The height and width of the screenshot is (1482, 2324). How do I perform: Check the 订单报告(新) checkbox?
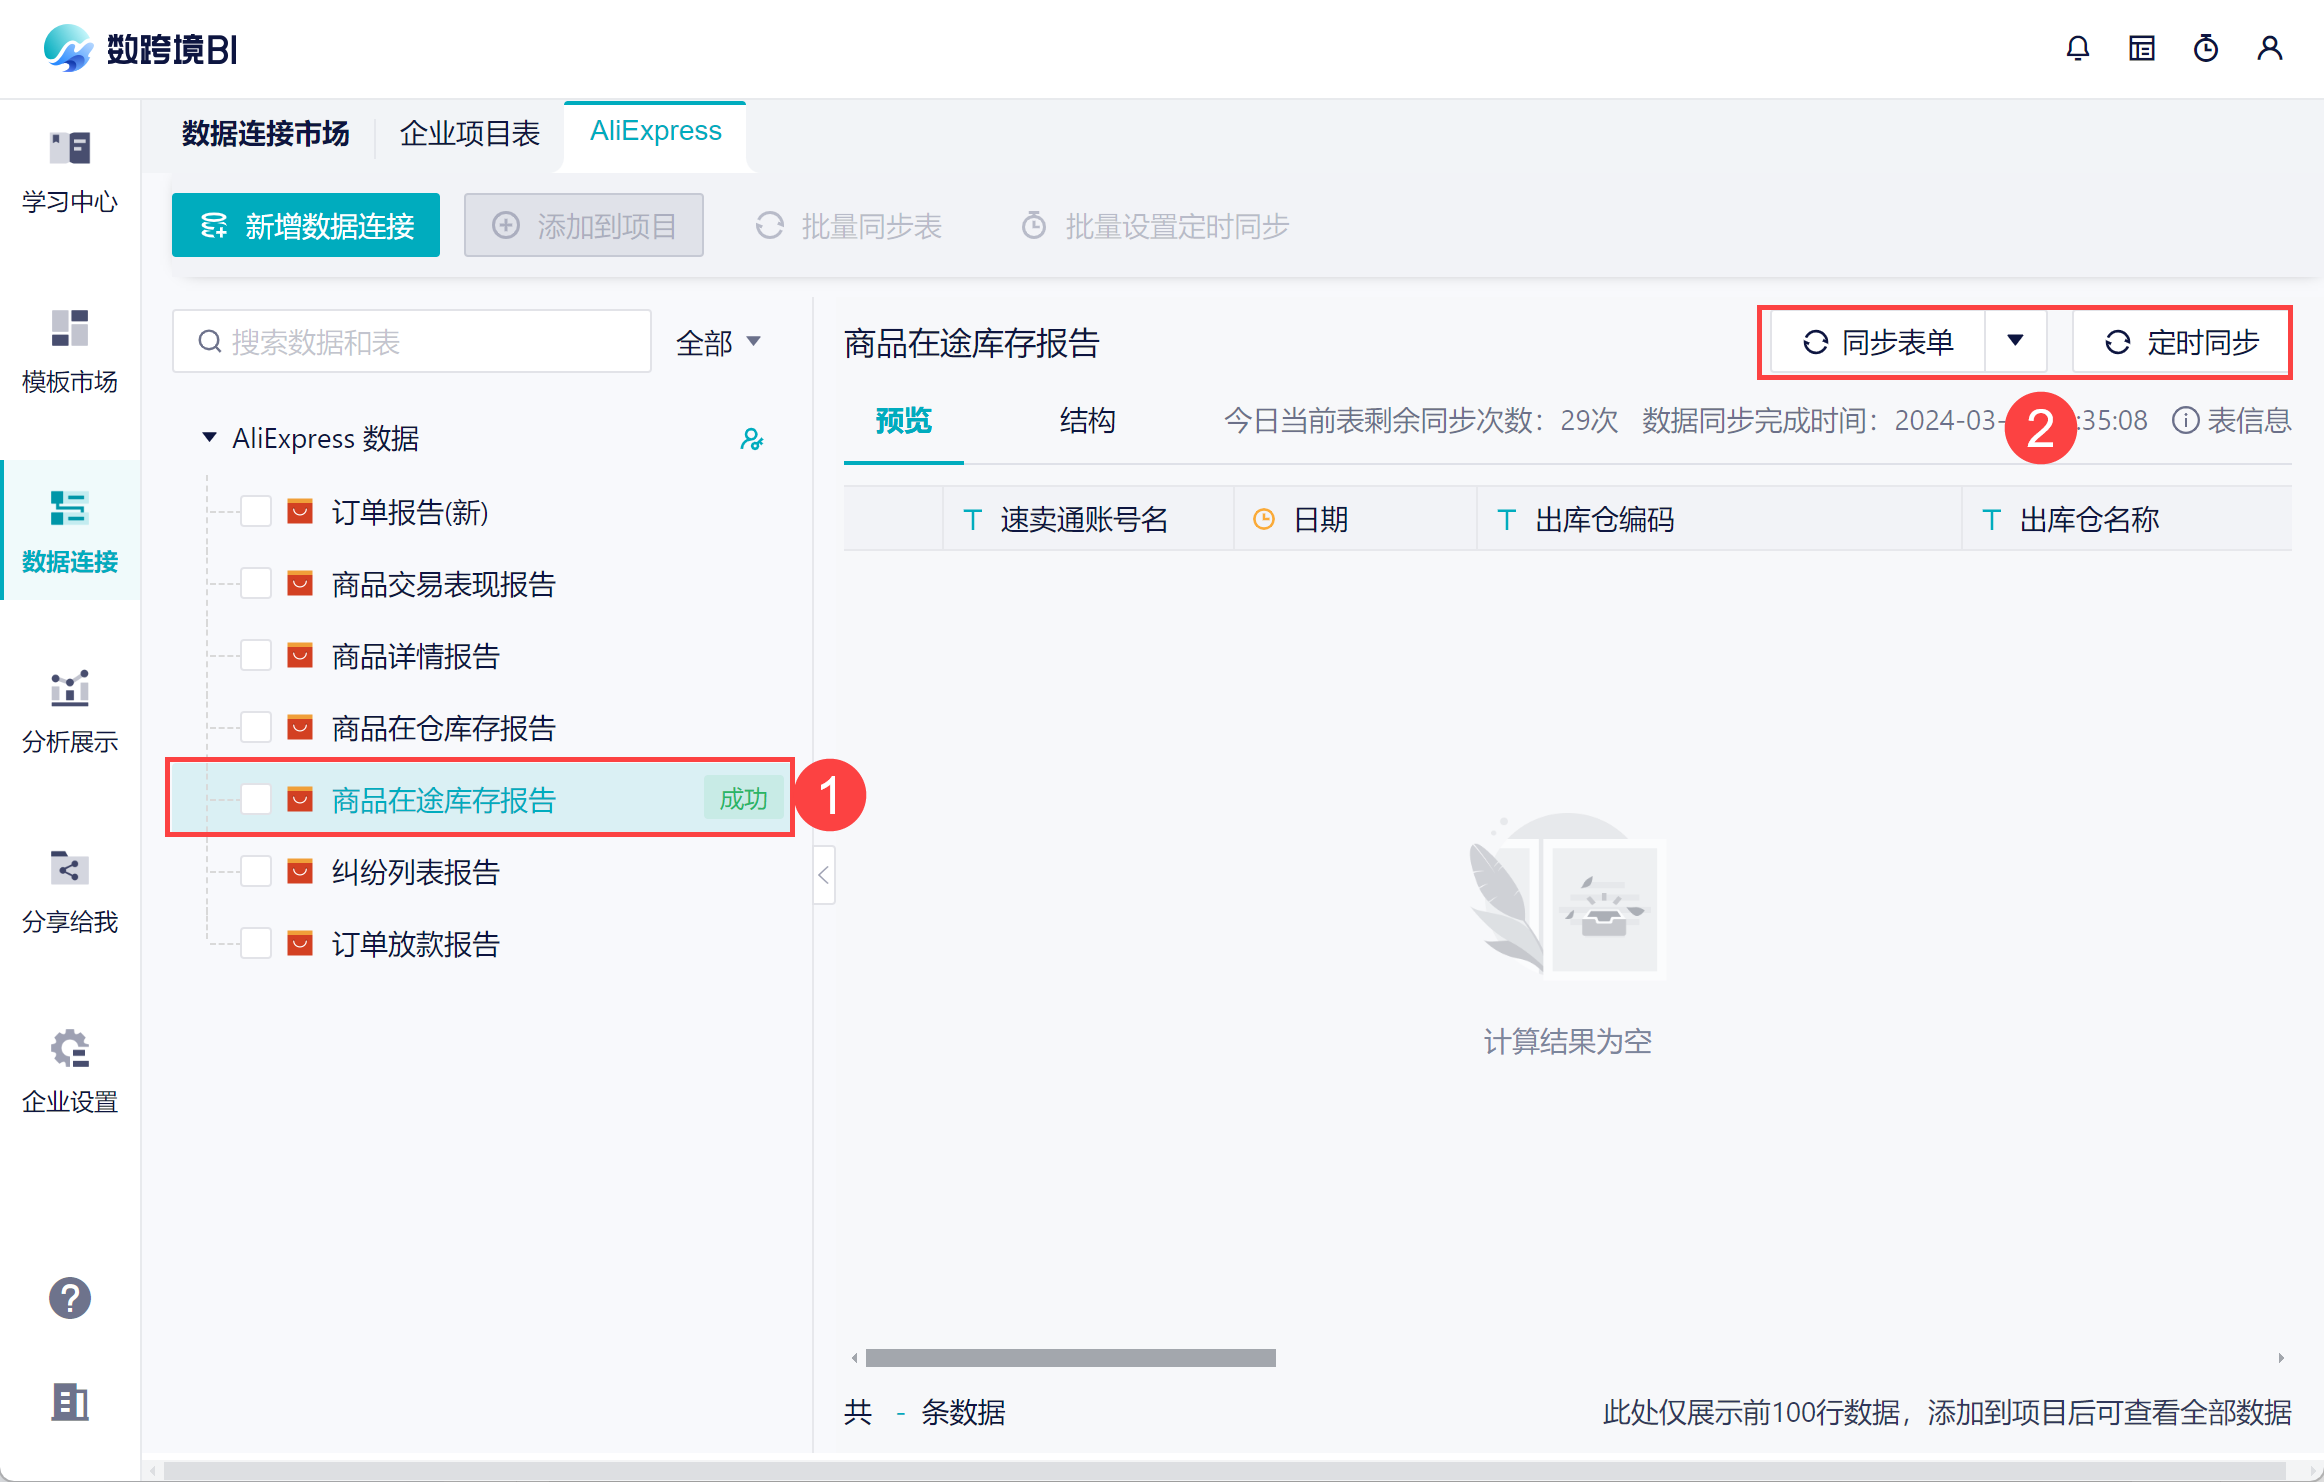[256, 512]
